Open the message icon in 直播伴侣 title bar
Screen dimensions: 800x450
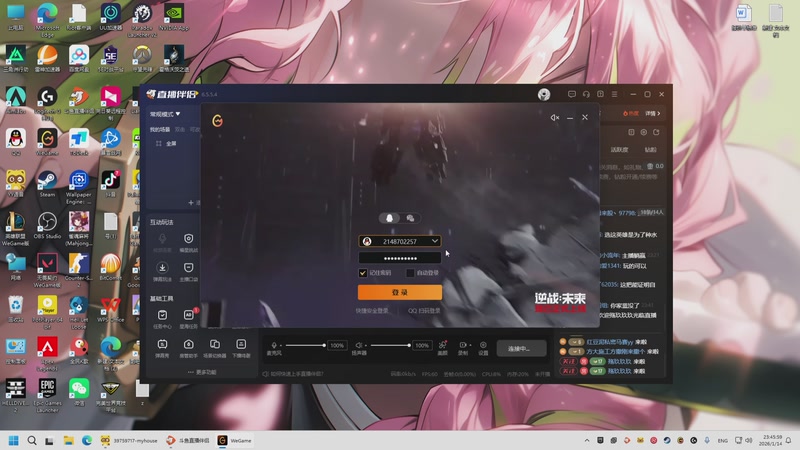pyautogui.click(x=571, y=94)
